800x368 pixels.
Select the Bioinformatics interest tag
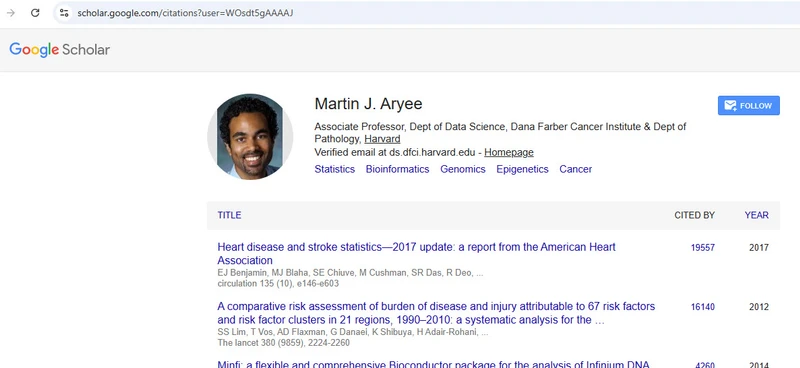[x=397, y=169]
